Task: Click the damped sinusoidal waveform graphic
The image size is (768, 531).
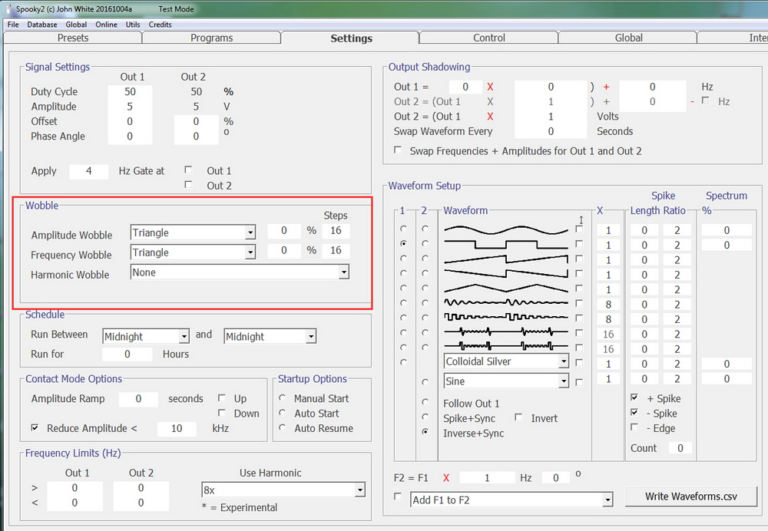Action: 507,303
